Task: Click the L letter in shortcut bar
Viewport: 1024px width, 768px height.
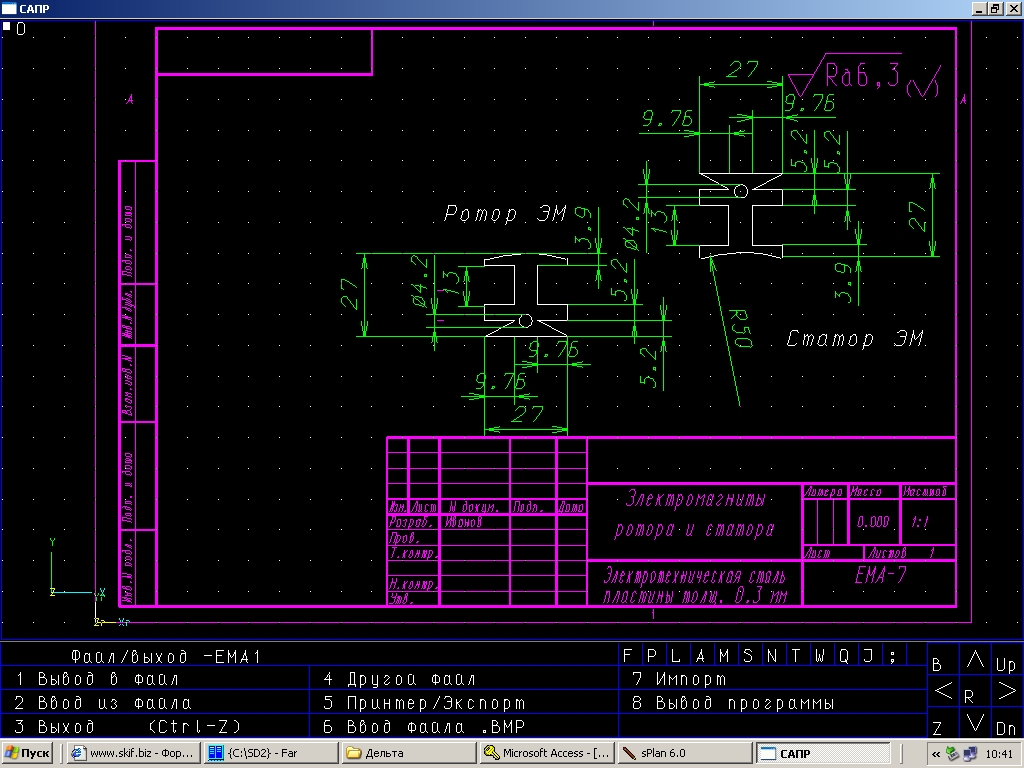Action: [676, 656]
